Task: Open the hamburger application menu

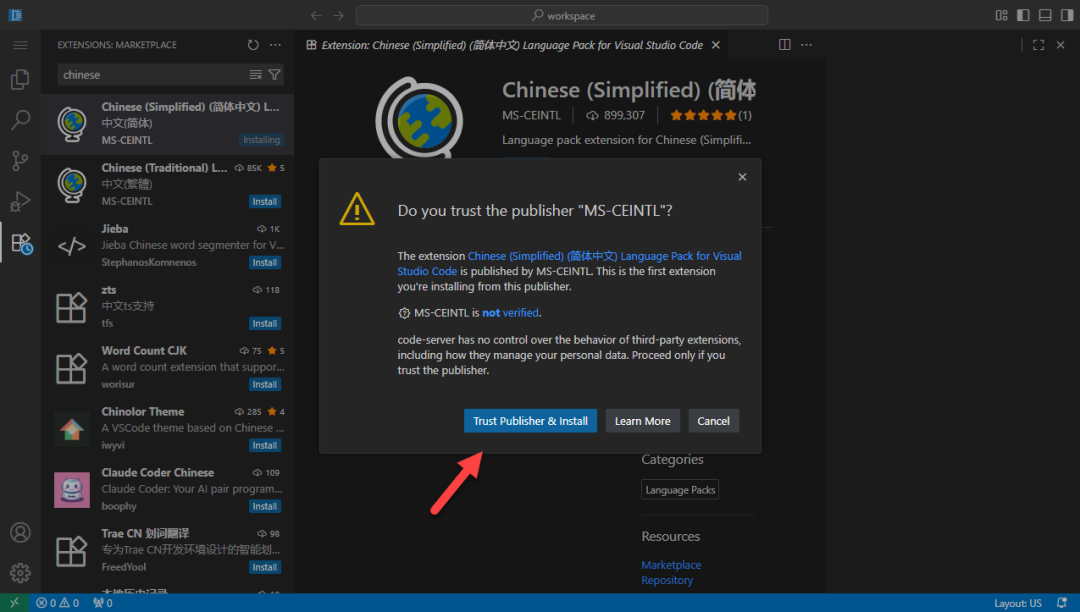Action: click(x=20, y=45)
